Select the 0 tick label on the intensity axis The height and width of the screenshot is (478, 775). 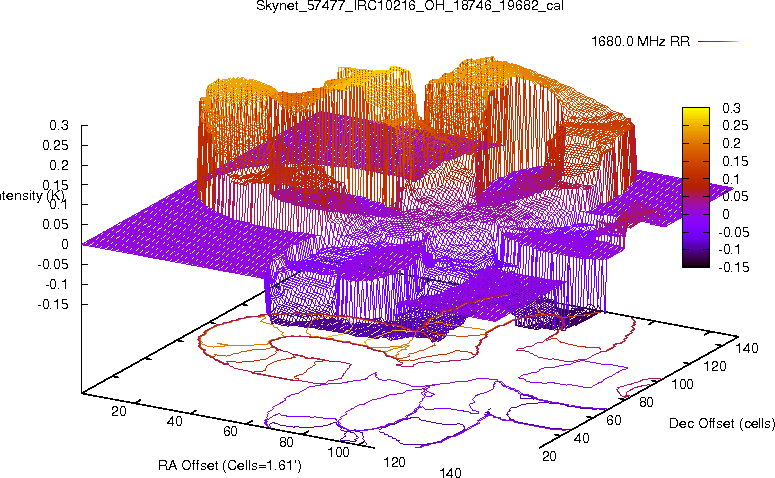click(x=65, y=244)
